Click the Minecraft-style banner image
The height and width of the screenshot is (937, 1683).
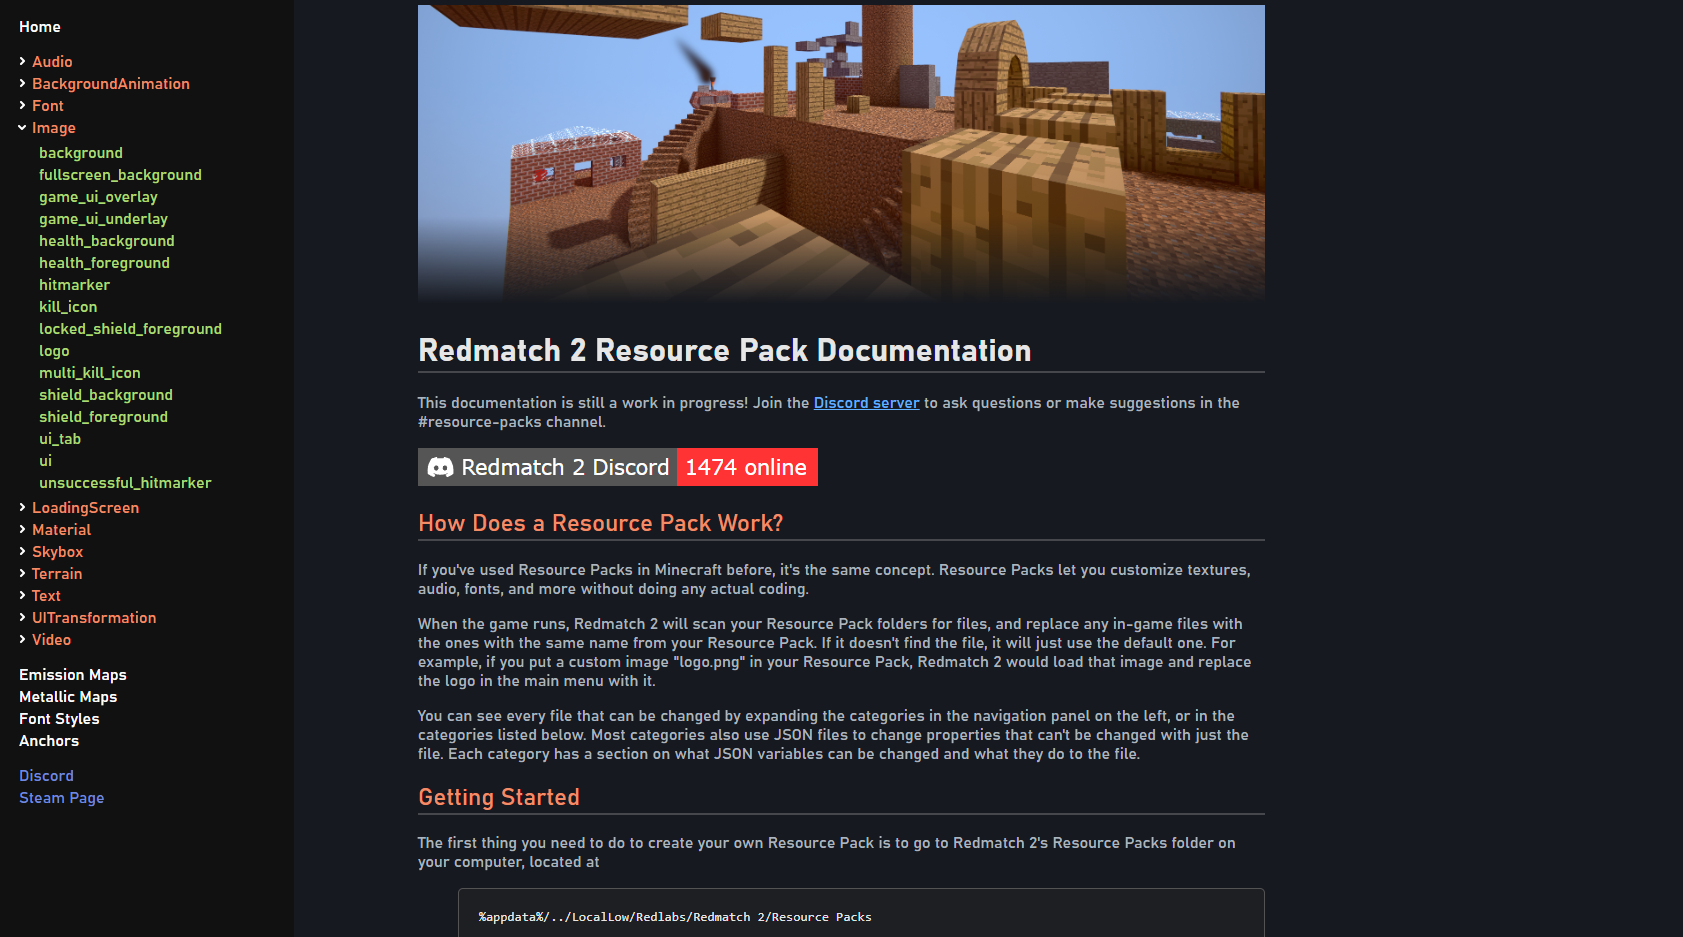[x=841, y=153]
